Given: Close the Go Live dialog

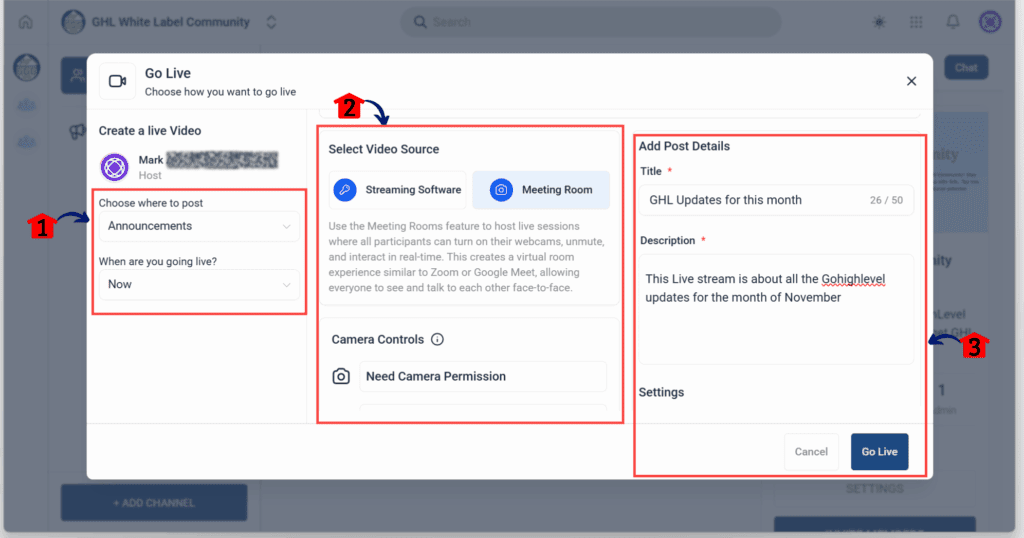Looking at the screenshot, I should pyautogui.click(x=911, y=81).
